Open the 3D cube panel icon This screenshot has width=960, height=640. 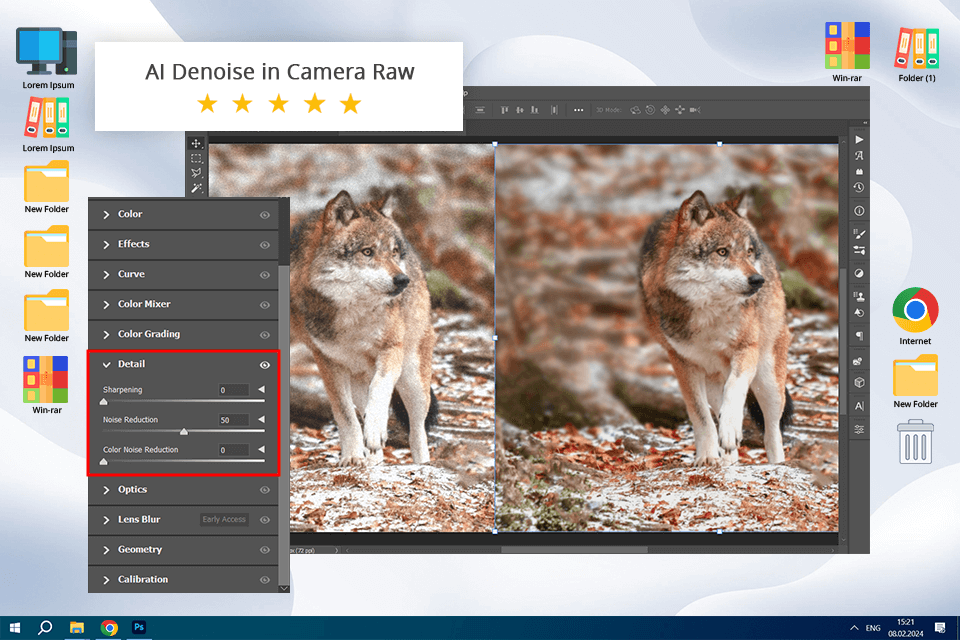[859, 382]
